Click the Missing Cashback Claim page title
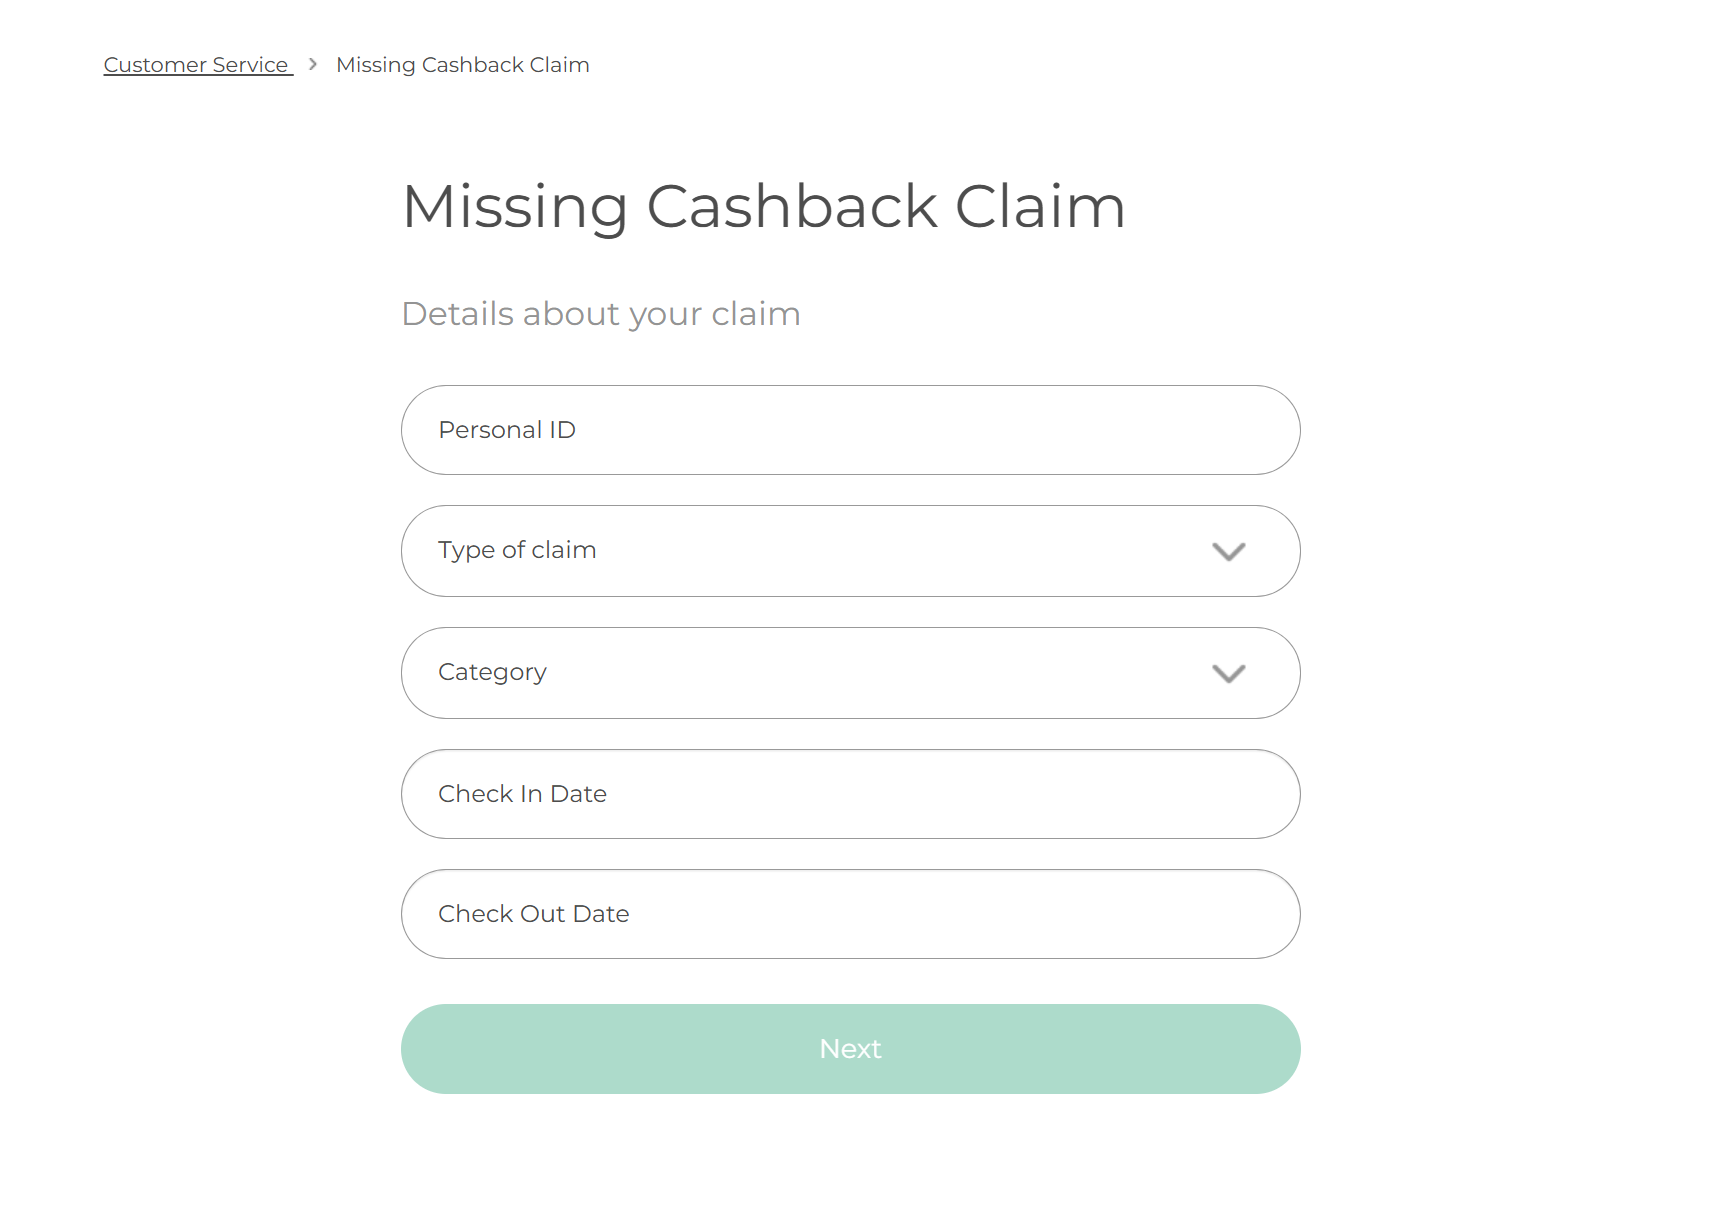This screenshot has height=1212, width=1711. (763, 207)
